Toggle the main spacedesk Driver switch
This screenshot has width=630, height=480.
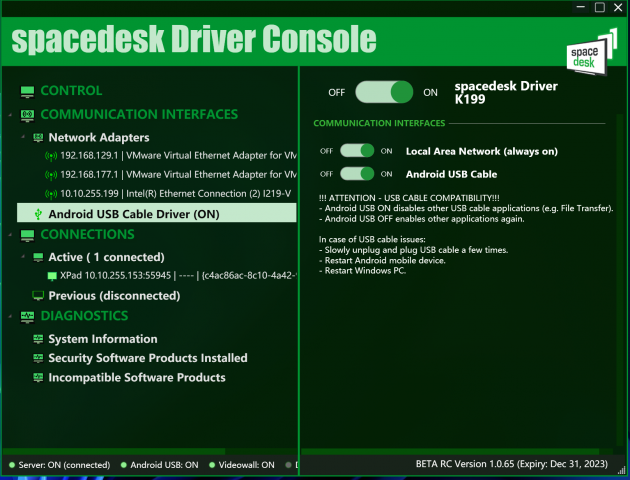384,92
